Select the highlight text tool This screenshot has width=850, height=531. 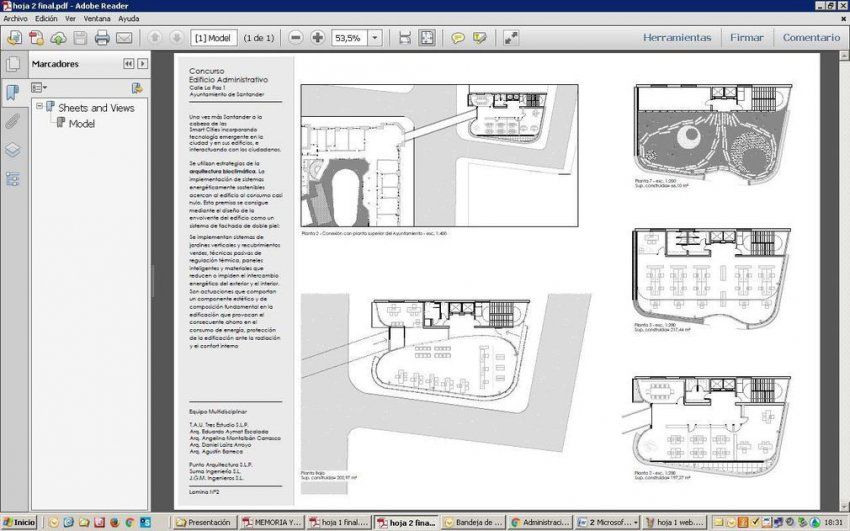(x=480, y=38)
